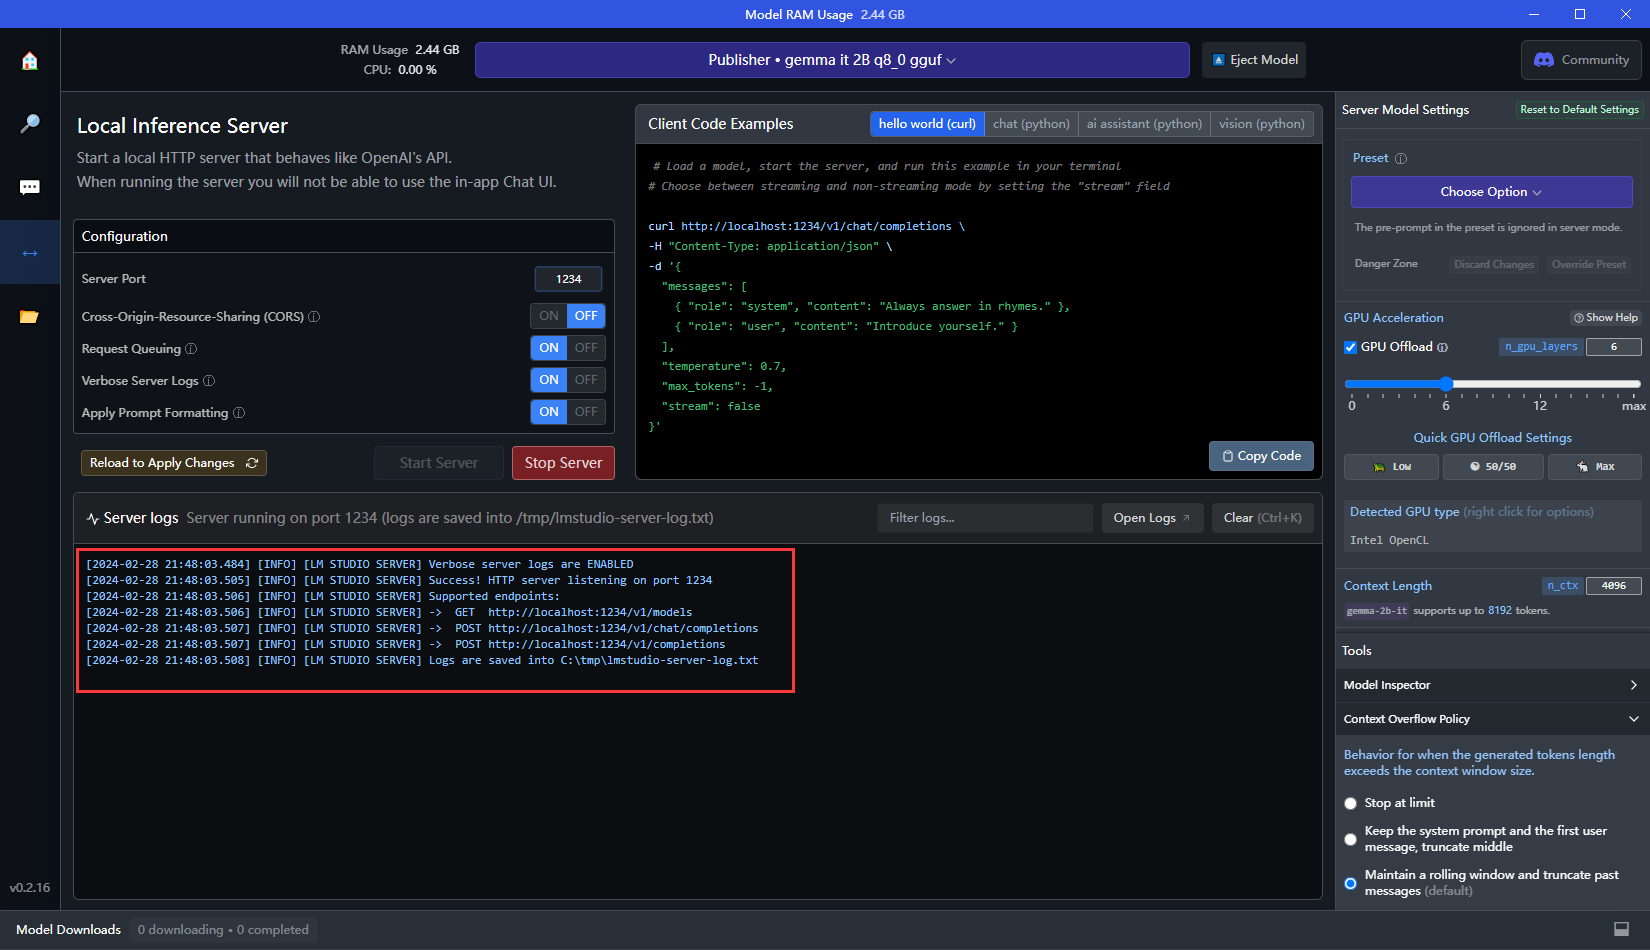Open the model selector dropdown
Screen dimensions: 1650x950
(832, 60)
